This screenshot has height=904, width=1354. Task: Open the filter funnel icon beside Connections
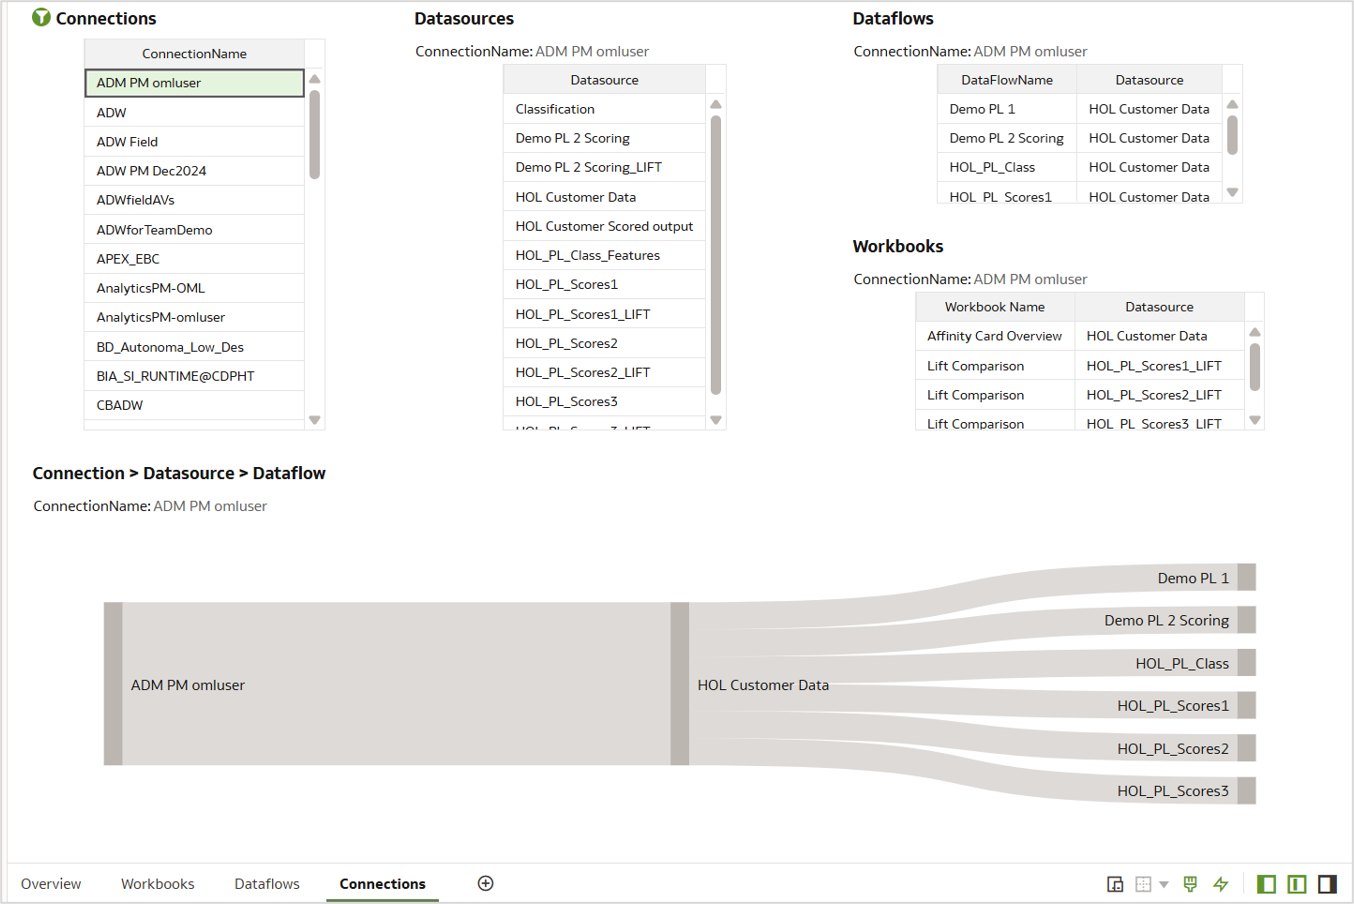40,18
